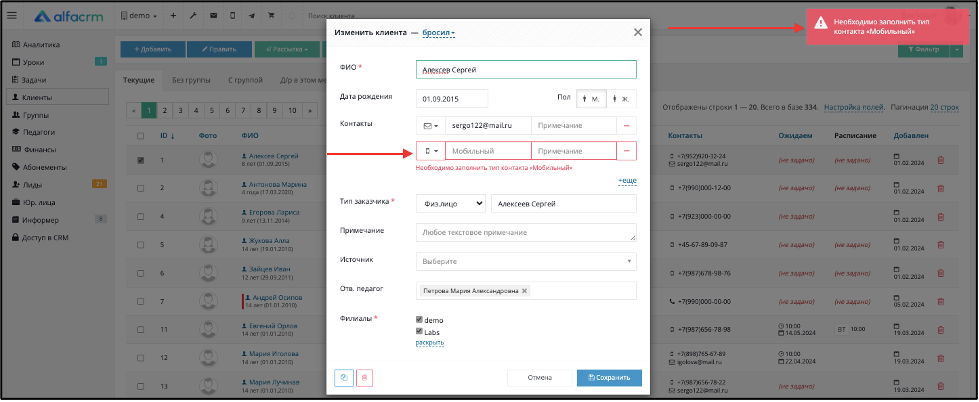Click in the ФИО input field
979x402 pixels.
coord(526,69)
